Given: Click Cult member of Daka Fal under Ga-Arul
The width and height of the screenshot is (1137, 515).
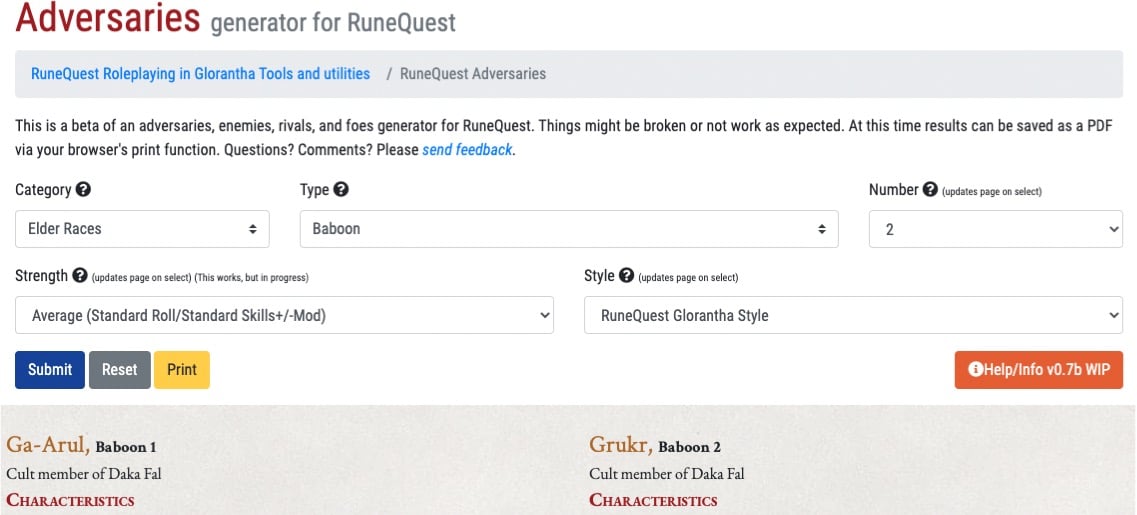Looking at the screenshot, I should (x=83, y=474).
